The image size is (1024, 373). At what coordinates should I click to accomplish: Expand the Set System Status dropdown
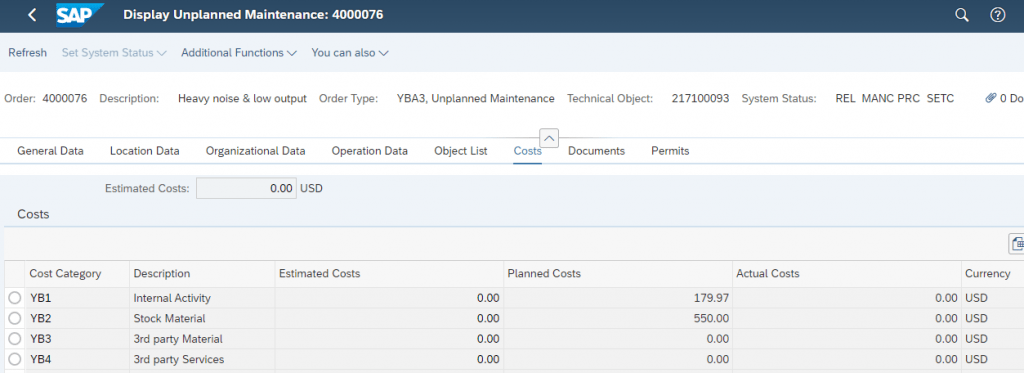pos(114,53)
